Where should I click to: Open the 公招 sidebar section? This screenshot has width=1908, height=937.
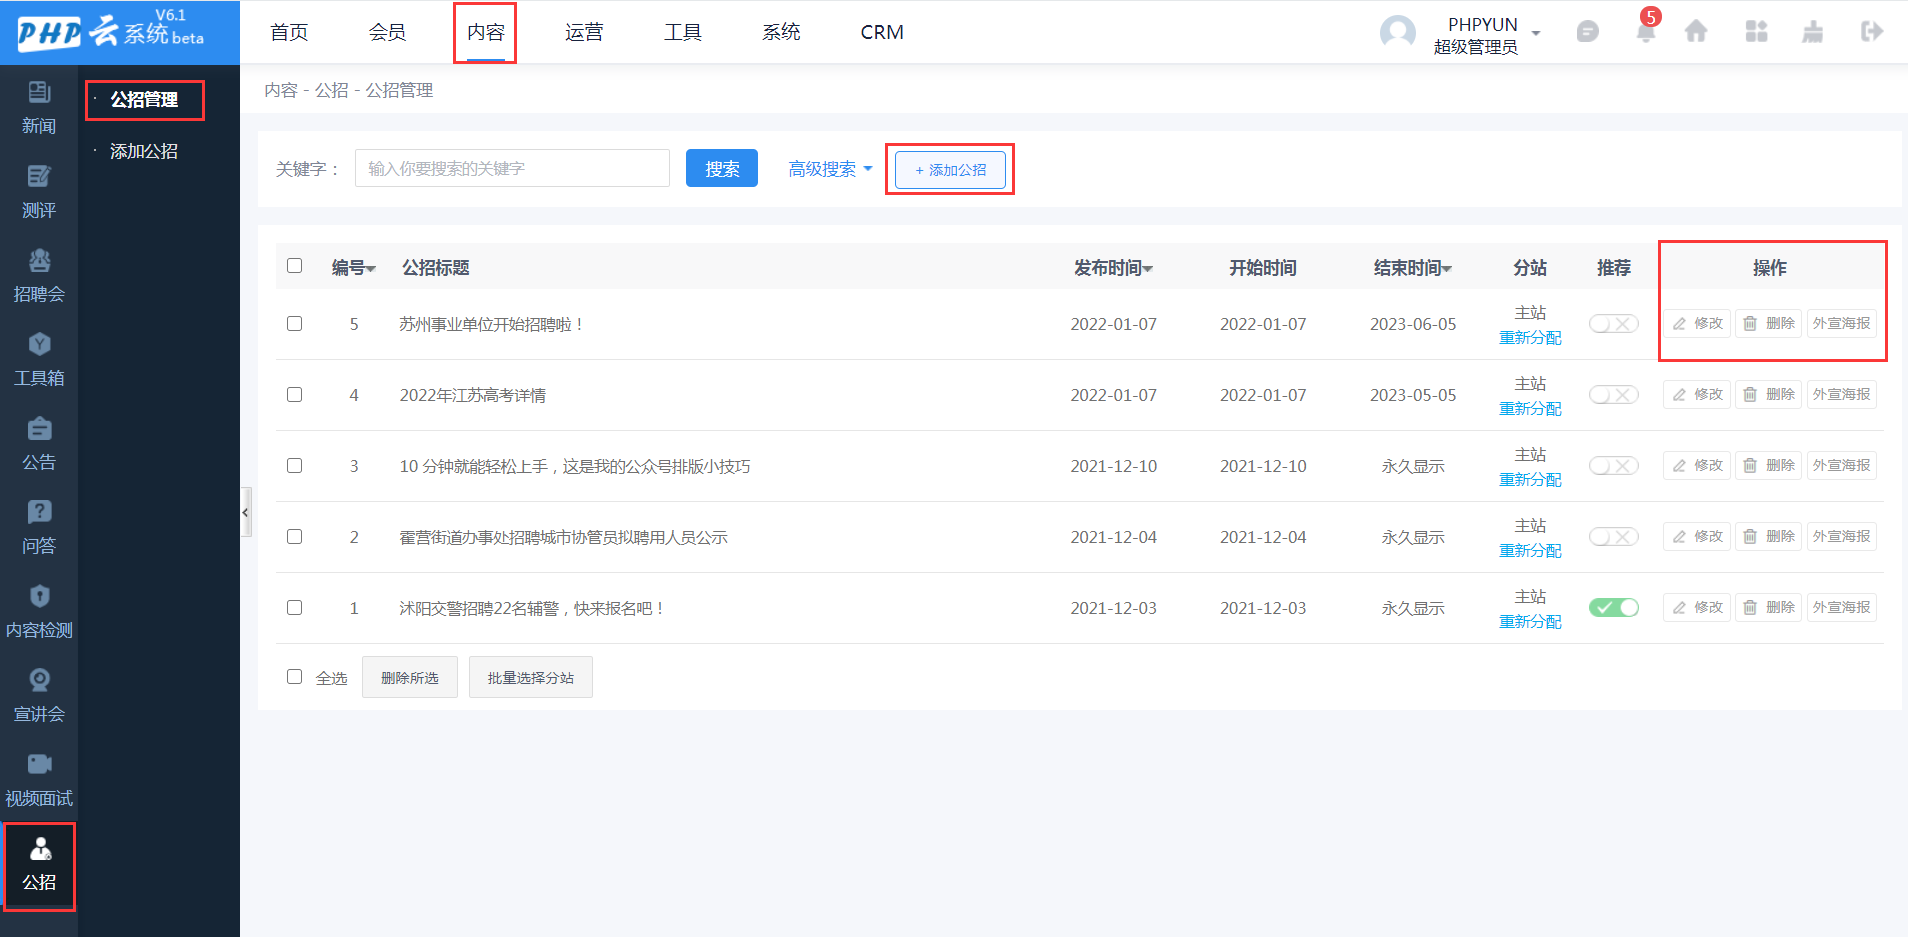(39, 866)
